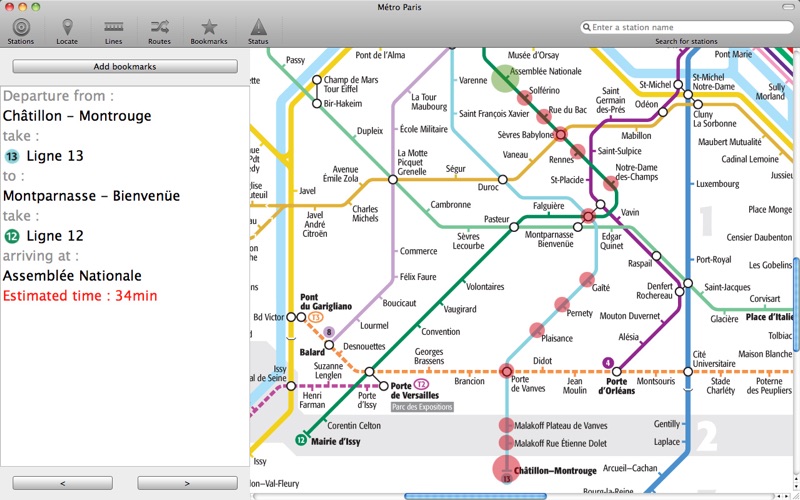Click the T2 tram badge
Screen dimensions: 800x500
[x=421, y=384]
